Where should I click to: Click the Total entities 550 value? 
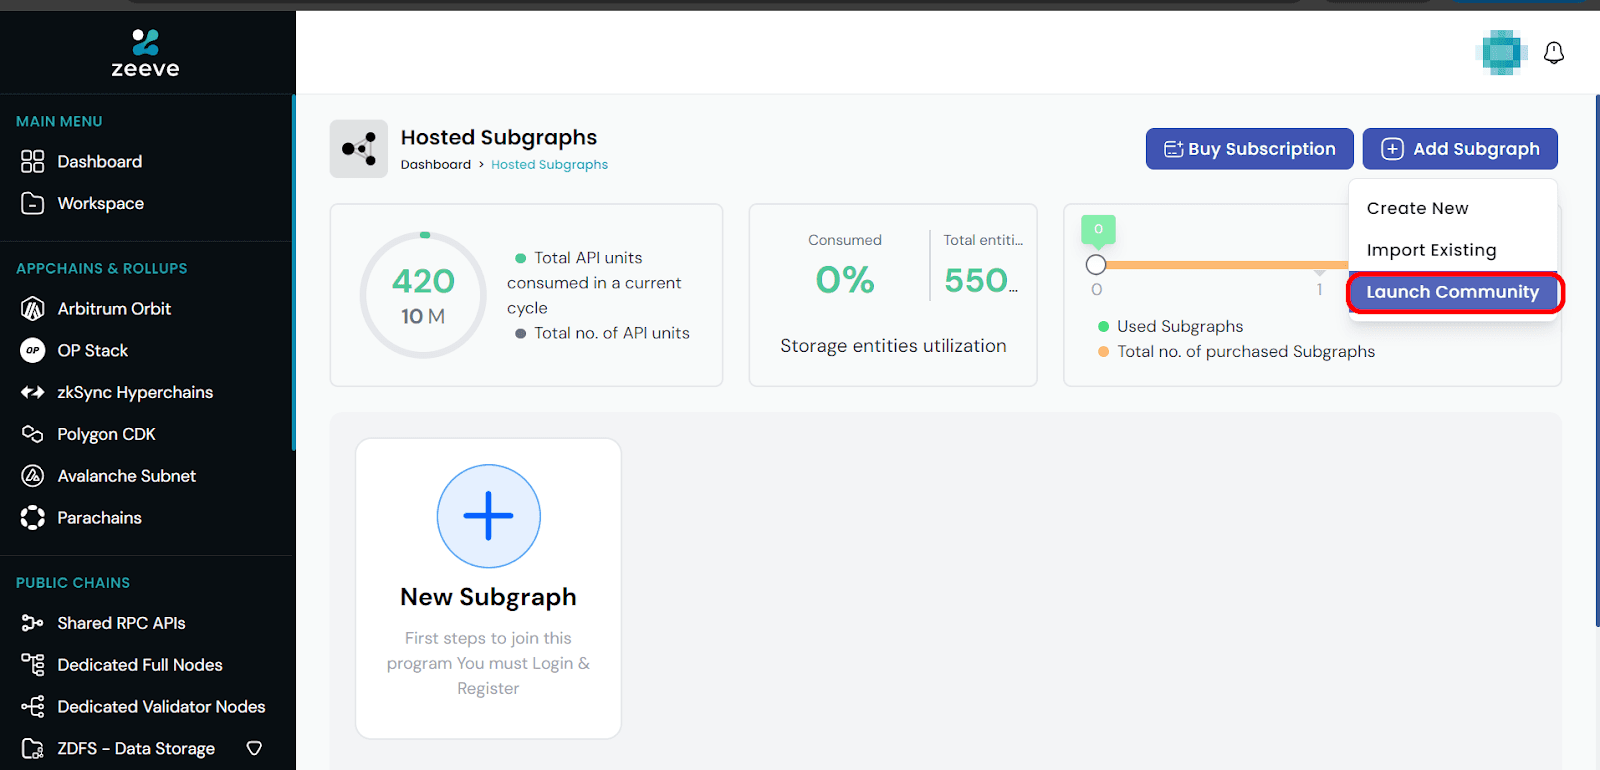(x=981, y=280)
